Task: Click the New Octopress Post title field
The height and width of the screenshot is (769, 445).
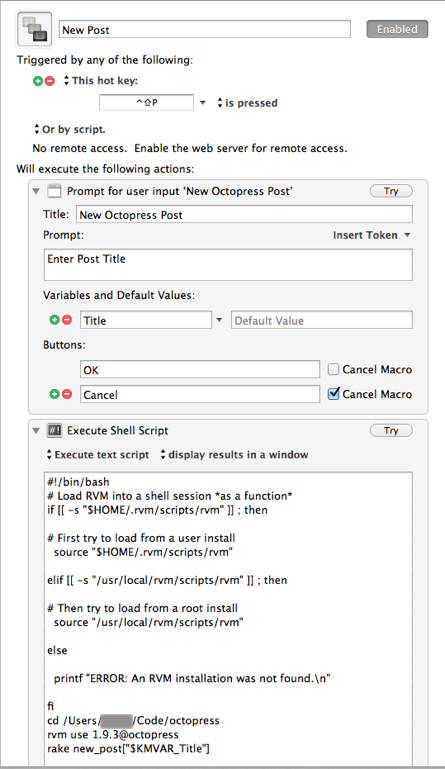Action: pos(244,214)
